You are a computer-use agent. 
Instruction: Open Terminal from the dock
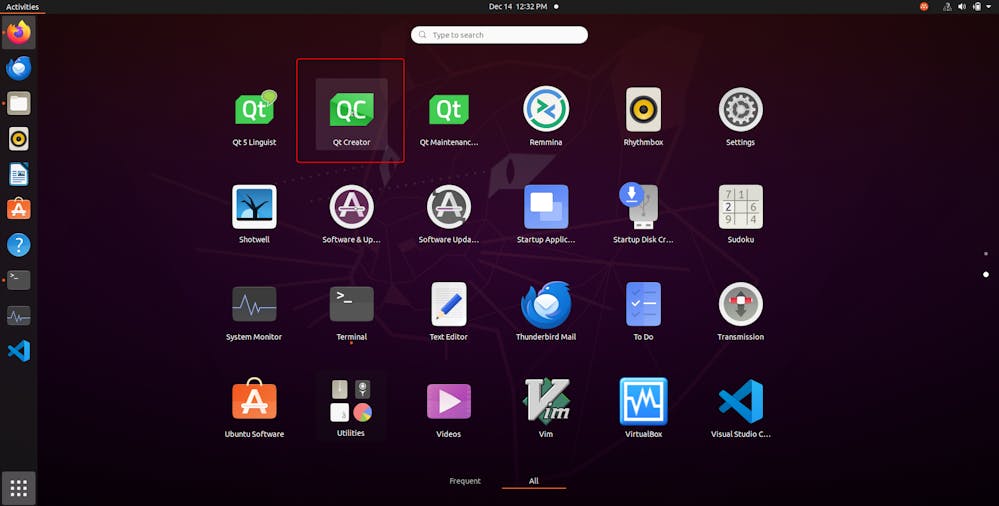(18, 280)
